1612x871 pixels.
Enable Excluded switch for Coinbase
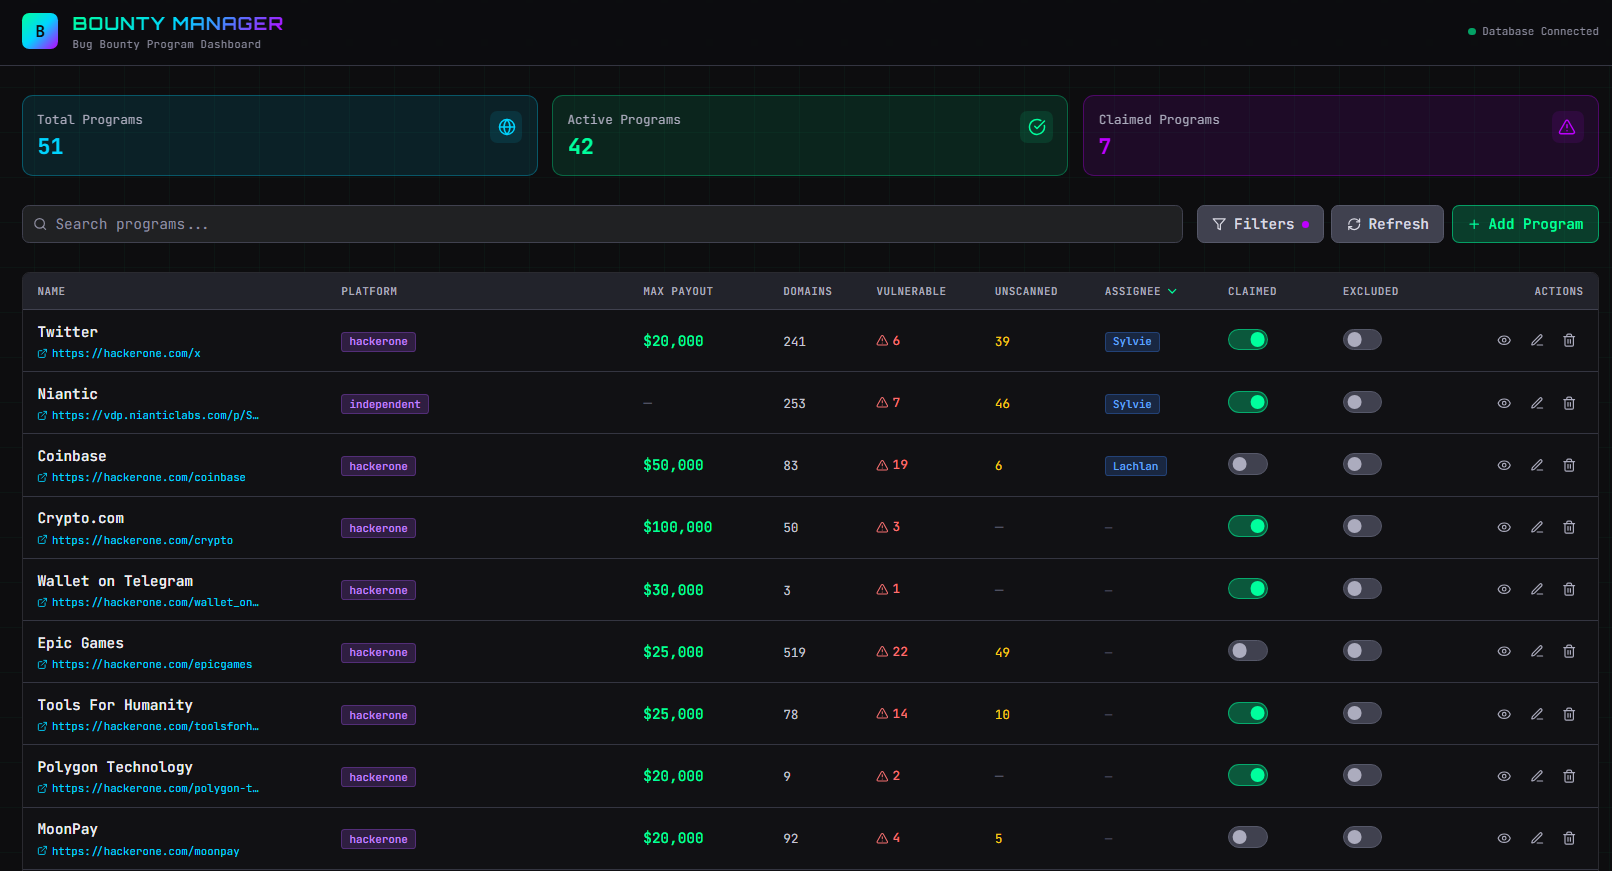(1362, 464)
